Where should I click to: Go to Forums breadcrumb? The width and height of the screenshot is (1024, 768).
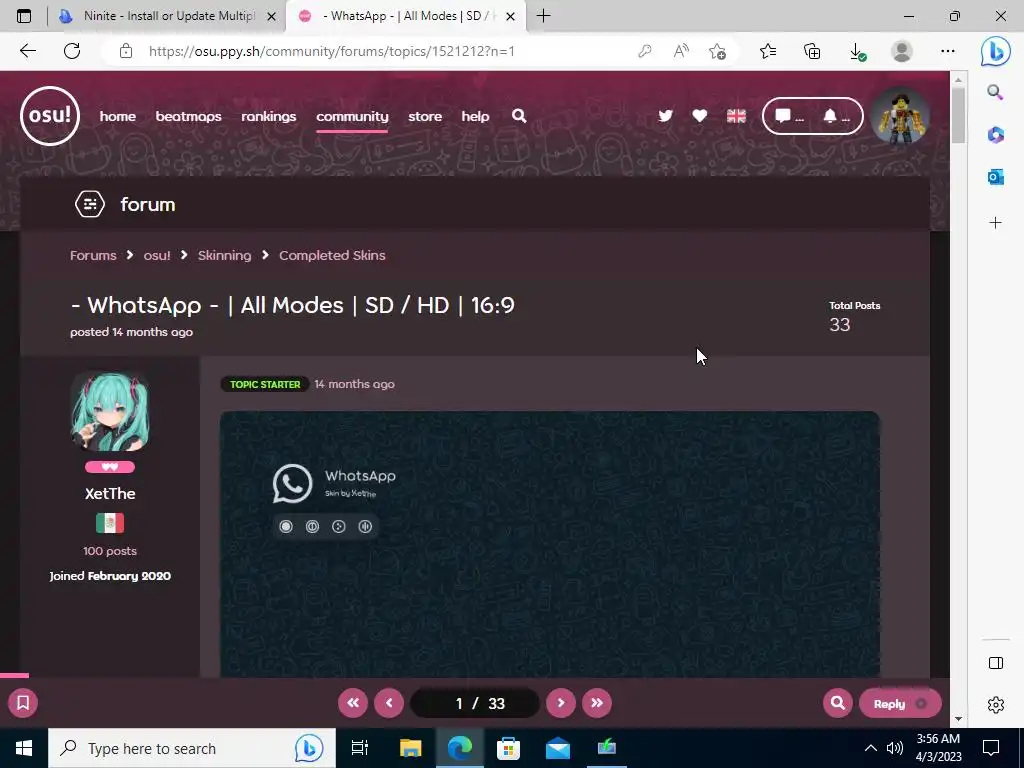[93, 255]
